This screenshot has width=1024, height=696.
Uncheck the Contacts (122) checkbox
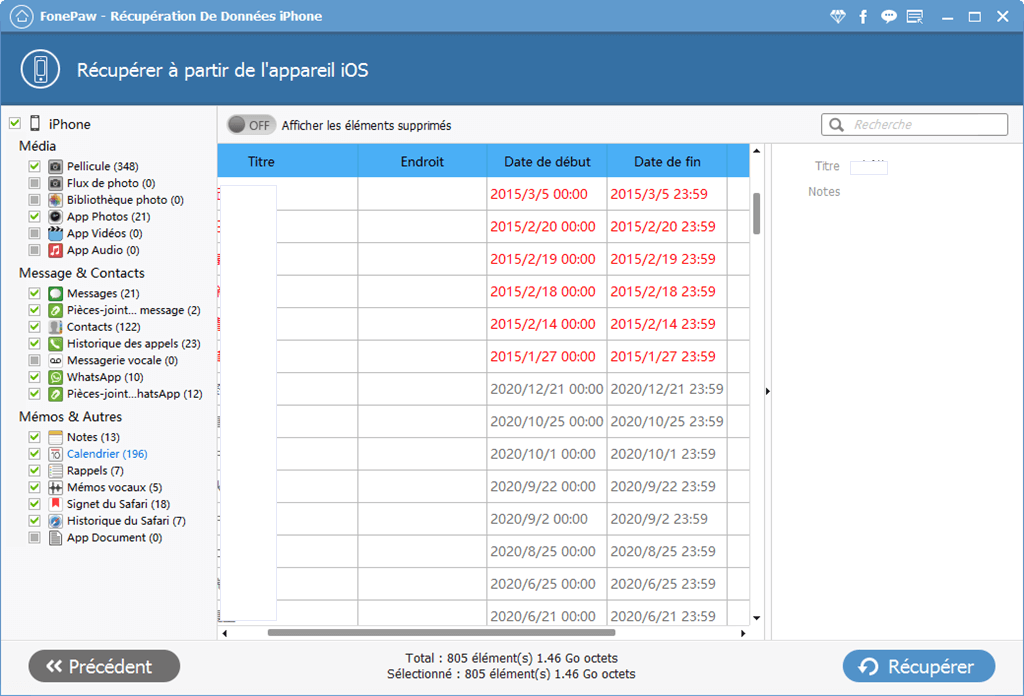(35, 327)
